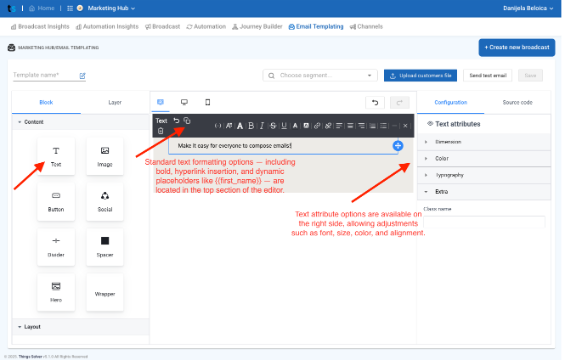
Task: Open the Danijela Beloica user menu
Action: [528, 8]
